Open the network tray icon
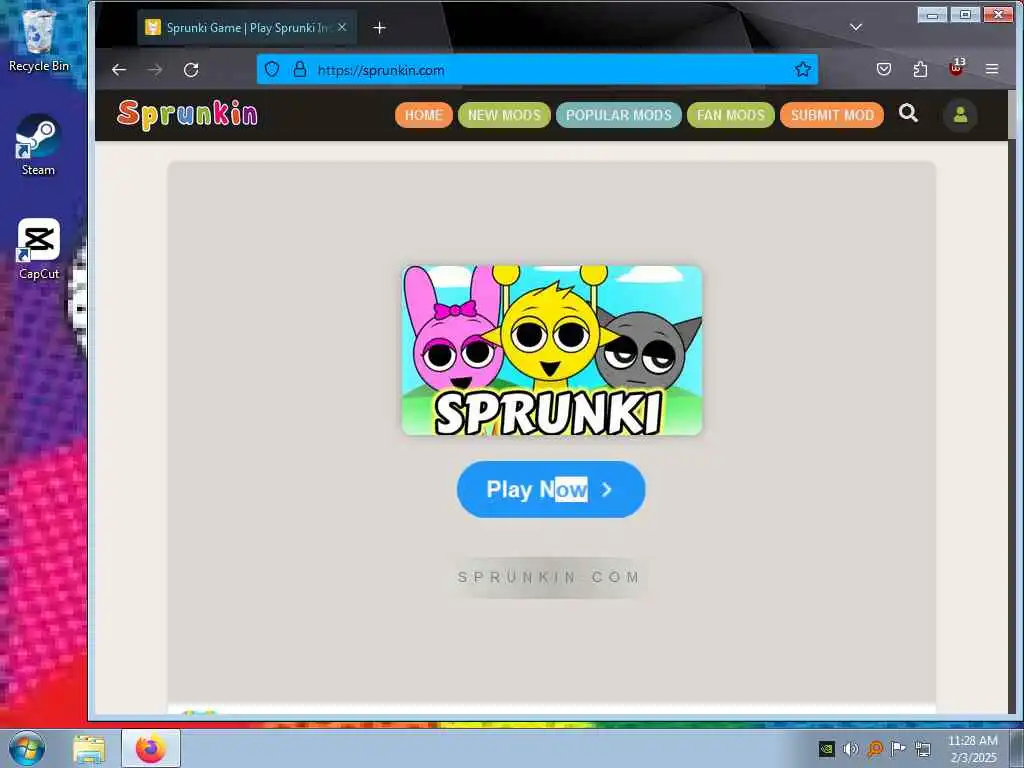Image resolution: width=1024 pixels, height=768 pixels. click(x=922, y=748)
